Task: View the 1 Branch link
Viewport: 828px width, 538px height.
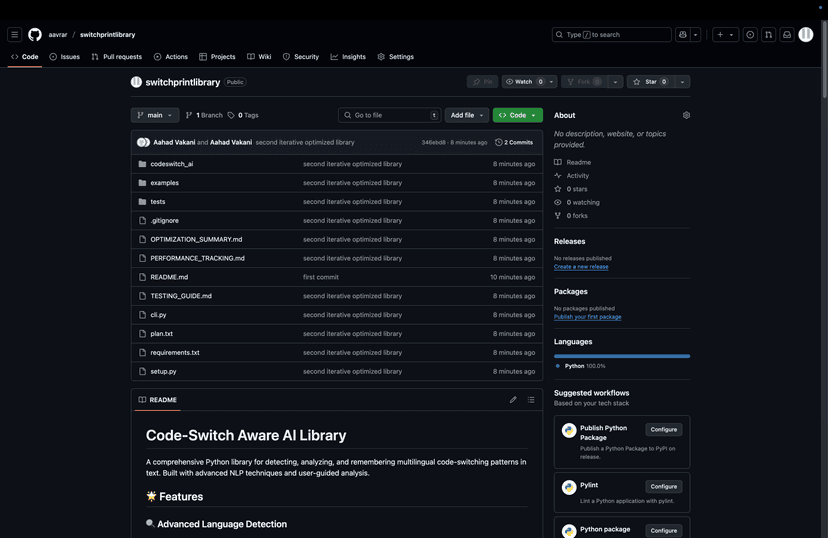Action: [x=204, y=115]
